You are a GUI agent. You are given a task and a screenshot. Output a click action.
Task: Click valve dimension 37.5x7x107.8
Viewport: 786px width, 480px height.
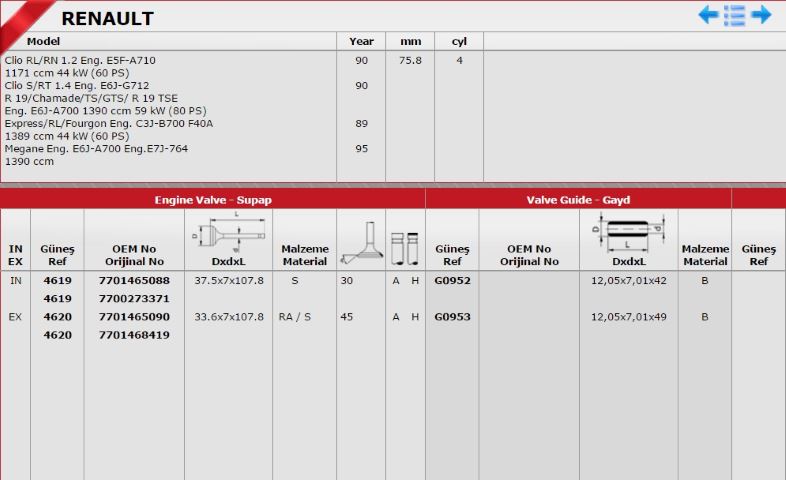[x=229, y=281]
